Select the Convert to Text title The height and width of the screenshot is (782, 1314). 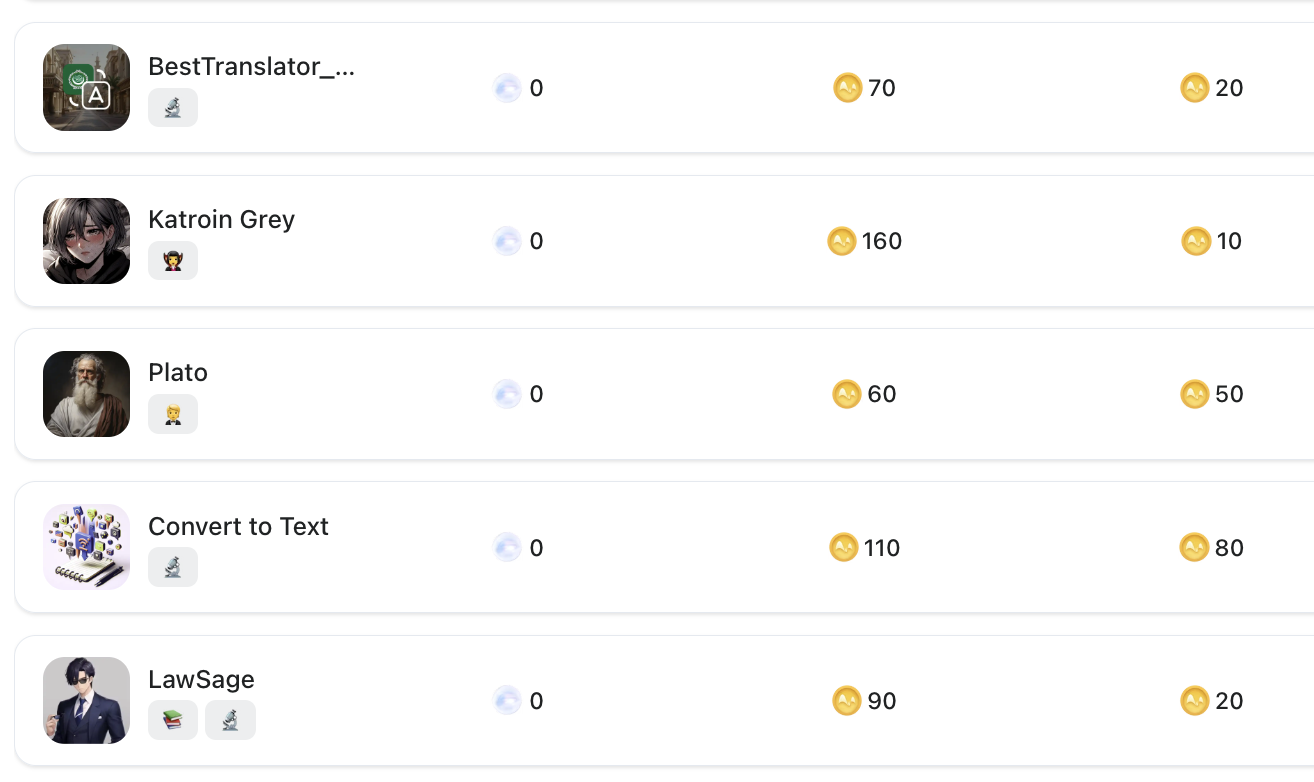click(x=238, y=526)
